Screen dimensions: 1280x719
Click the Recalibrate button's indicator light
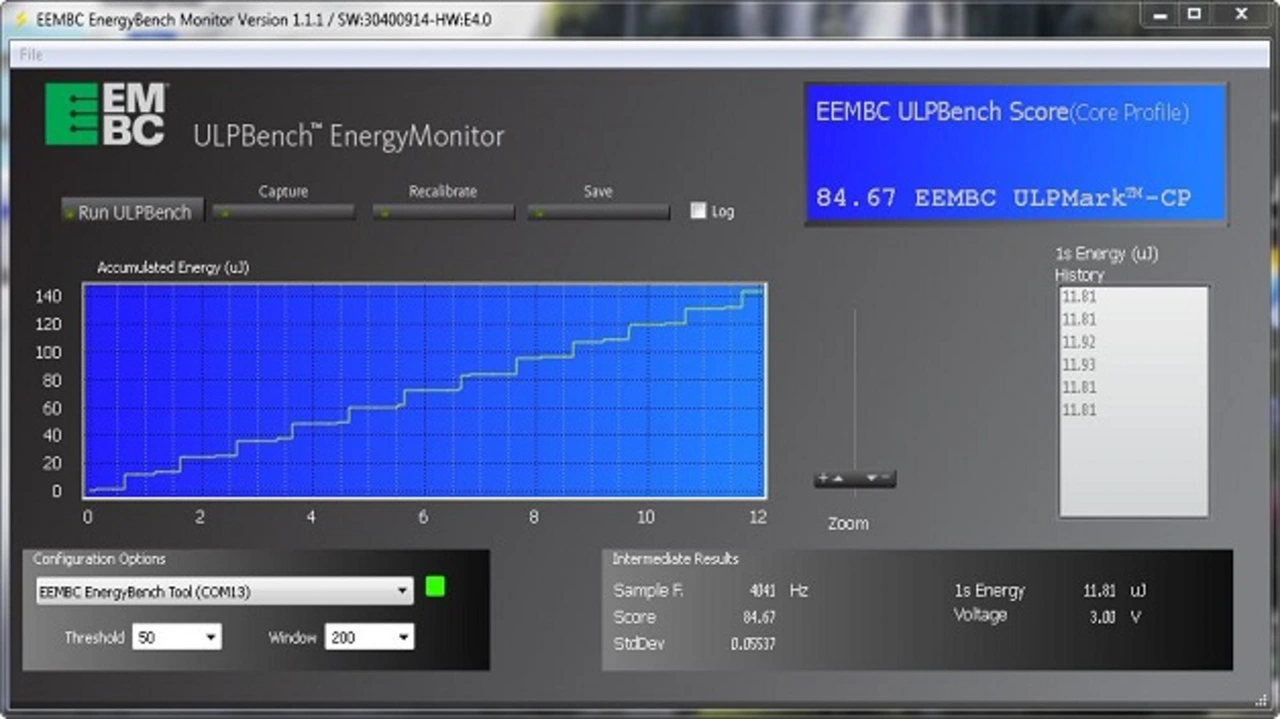point(383,212)
